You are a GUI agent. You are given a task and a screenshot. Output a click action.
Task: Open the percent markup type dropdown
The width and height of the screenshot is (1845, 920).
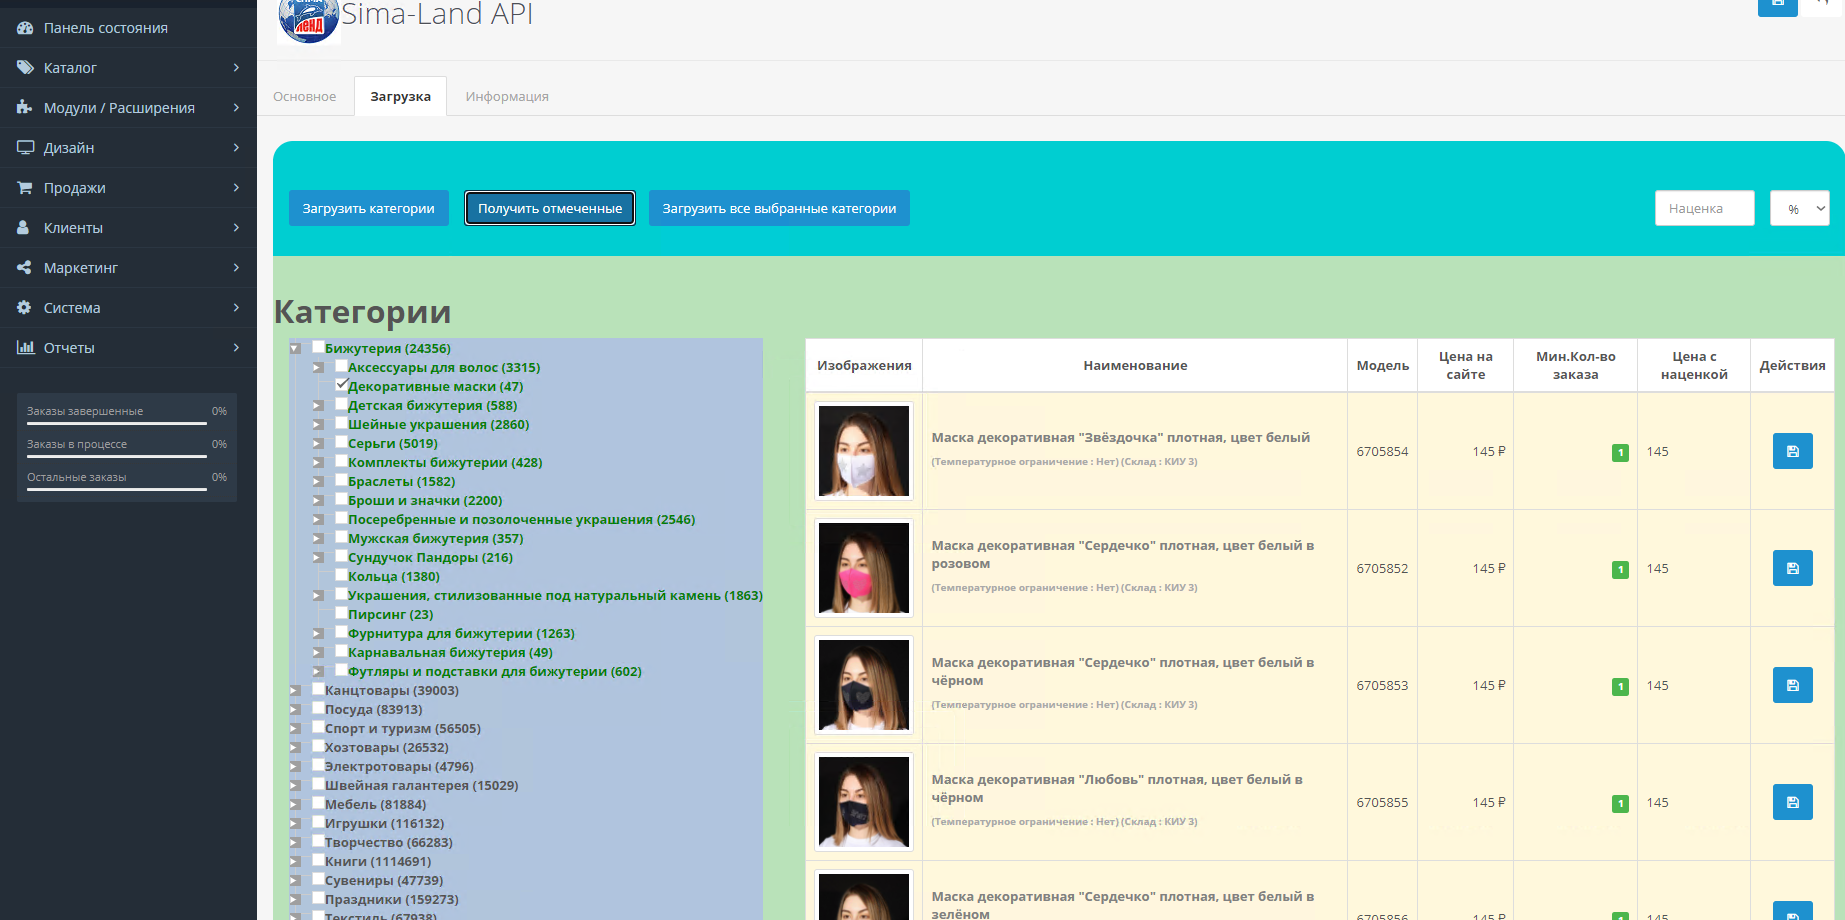(x=1799, y=208)
